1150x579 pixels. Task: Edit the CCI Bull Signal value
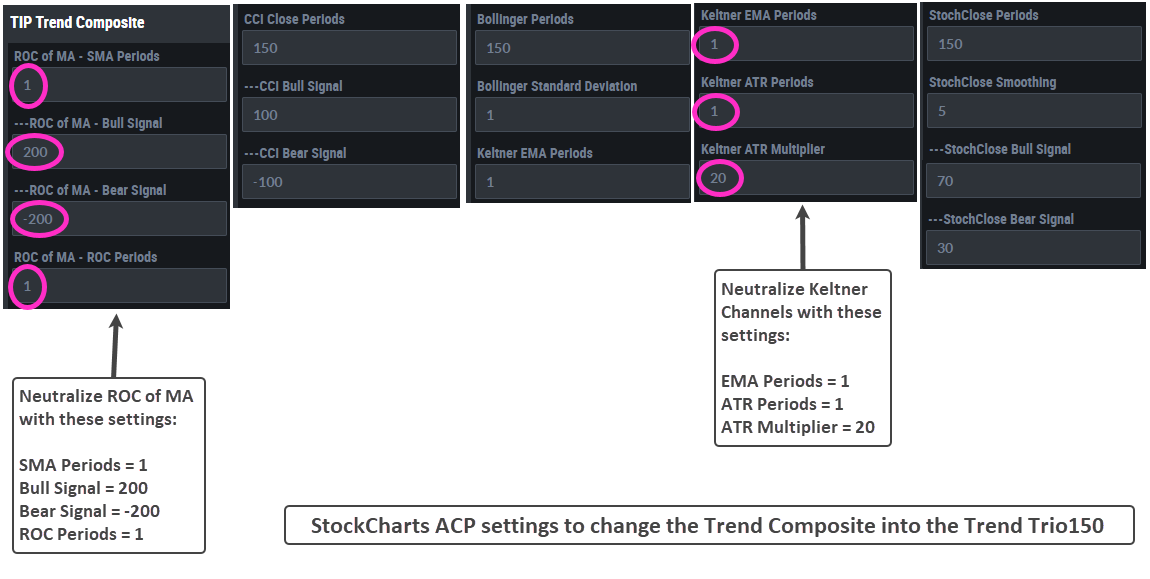tap(350, 115)
